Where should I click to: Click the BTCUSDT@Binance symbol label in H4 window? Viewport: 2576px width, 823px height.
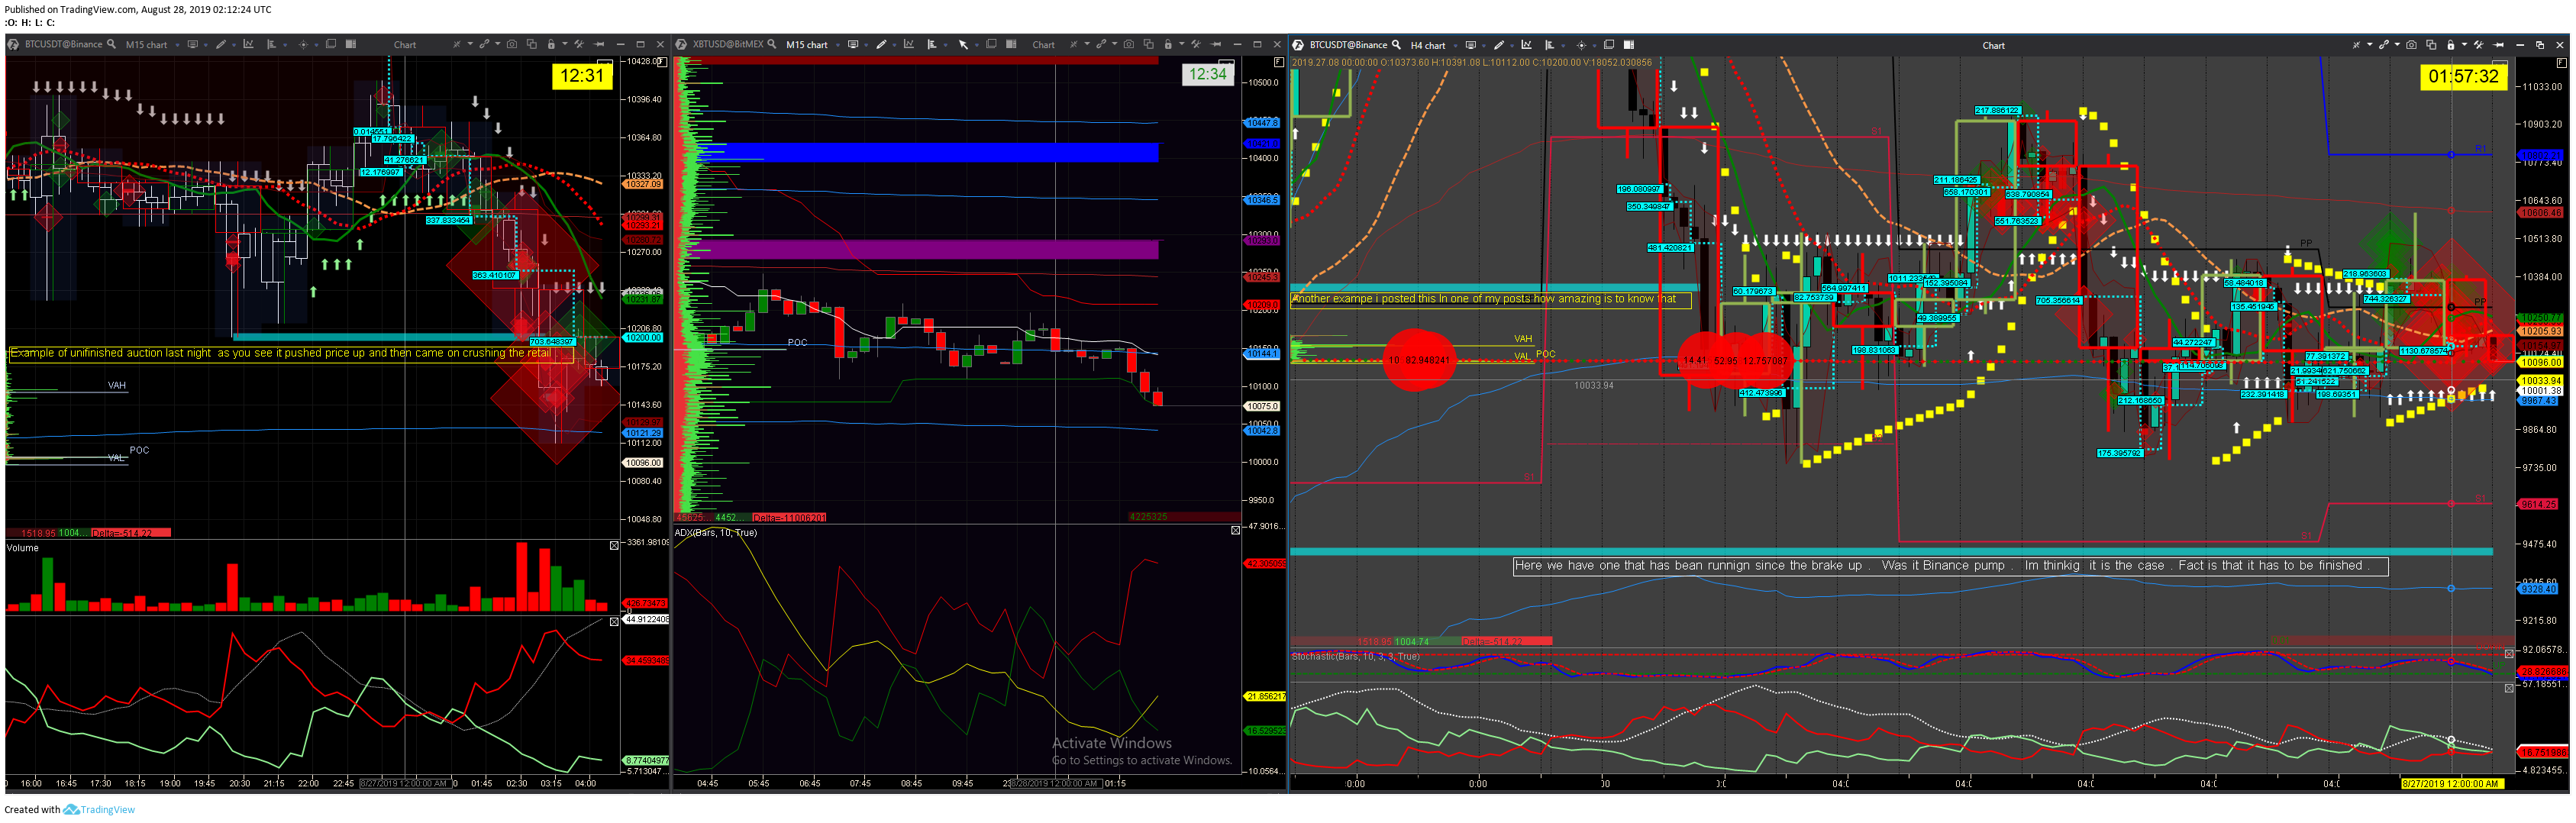[x=1348, y=45]
